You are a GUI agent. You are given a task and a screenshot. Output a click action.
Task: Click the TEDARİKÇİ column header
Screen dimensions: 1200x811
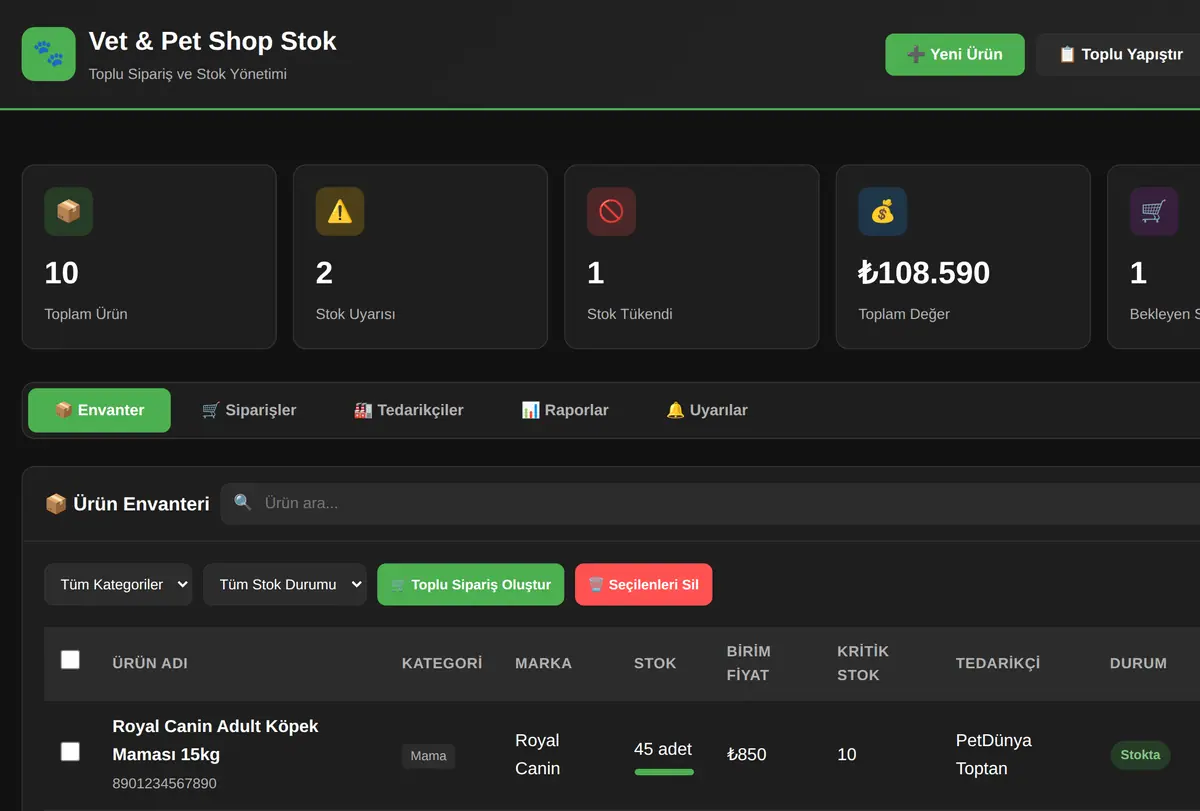pyautogui.click(x=998, y=663)
